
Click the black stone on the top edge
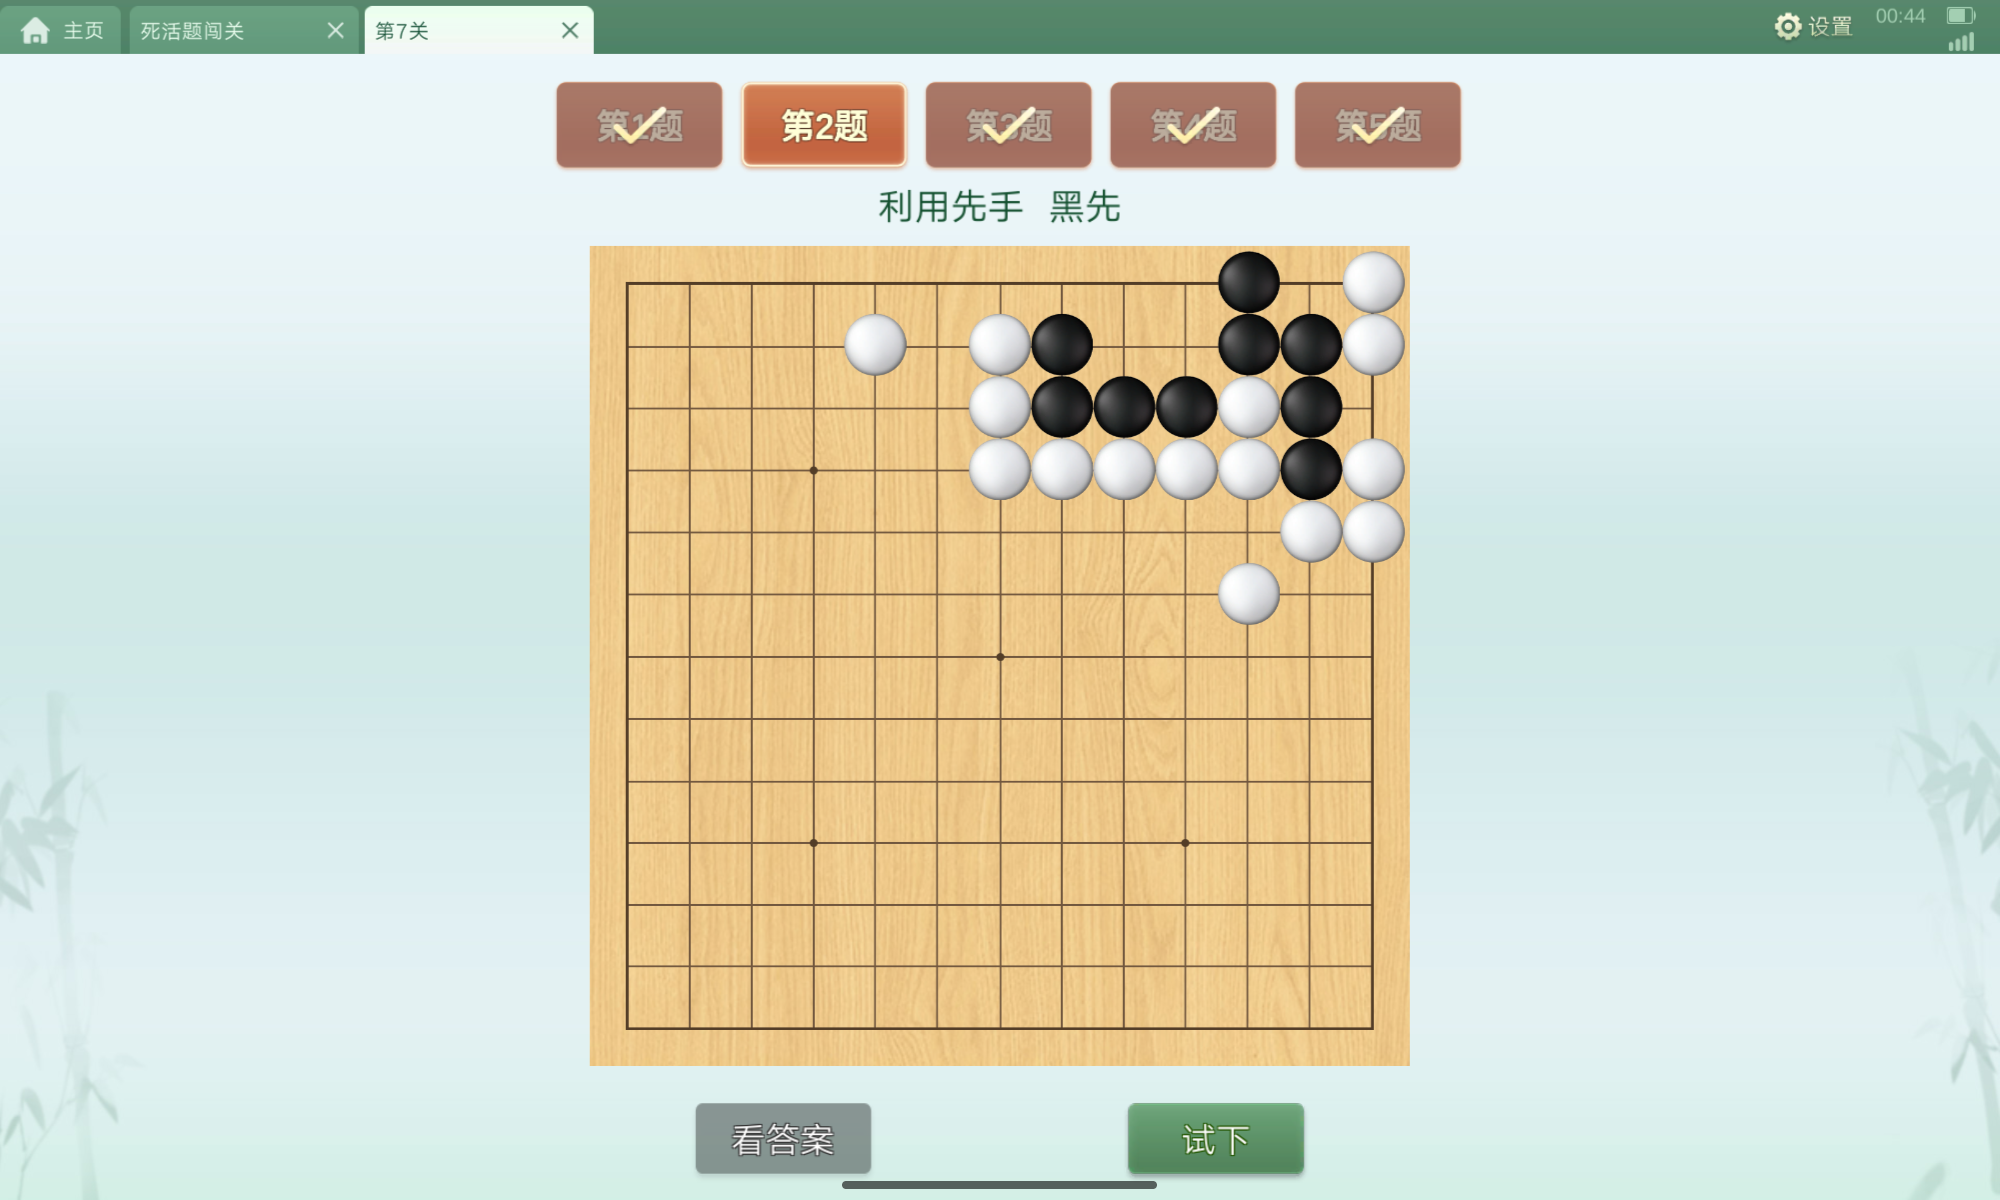click(x=1249, y=283)
